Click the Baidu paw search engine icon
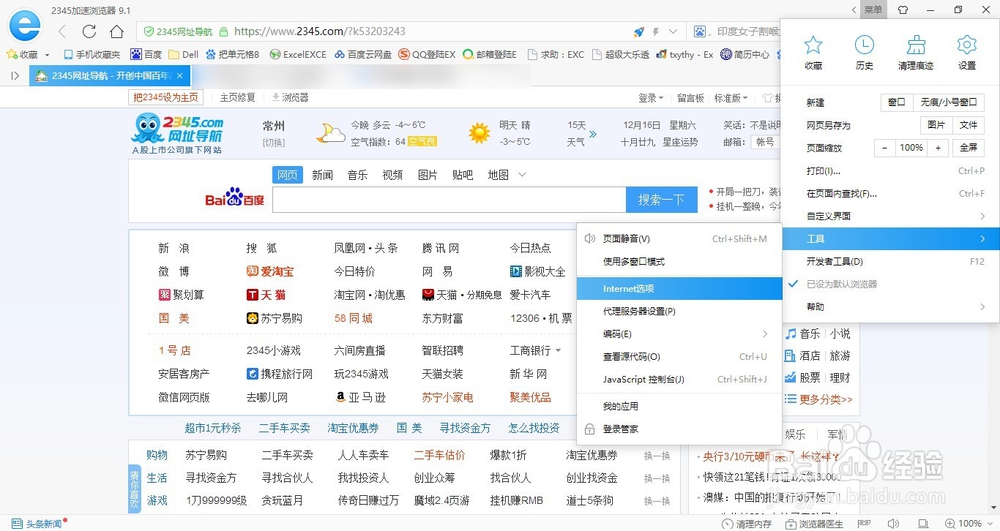Viewport: 1000px width, 531px height. click(x=700, y=31)
